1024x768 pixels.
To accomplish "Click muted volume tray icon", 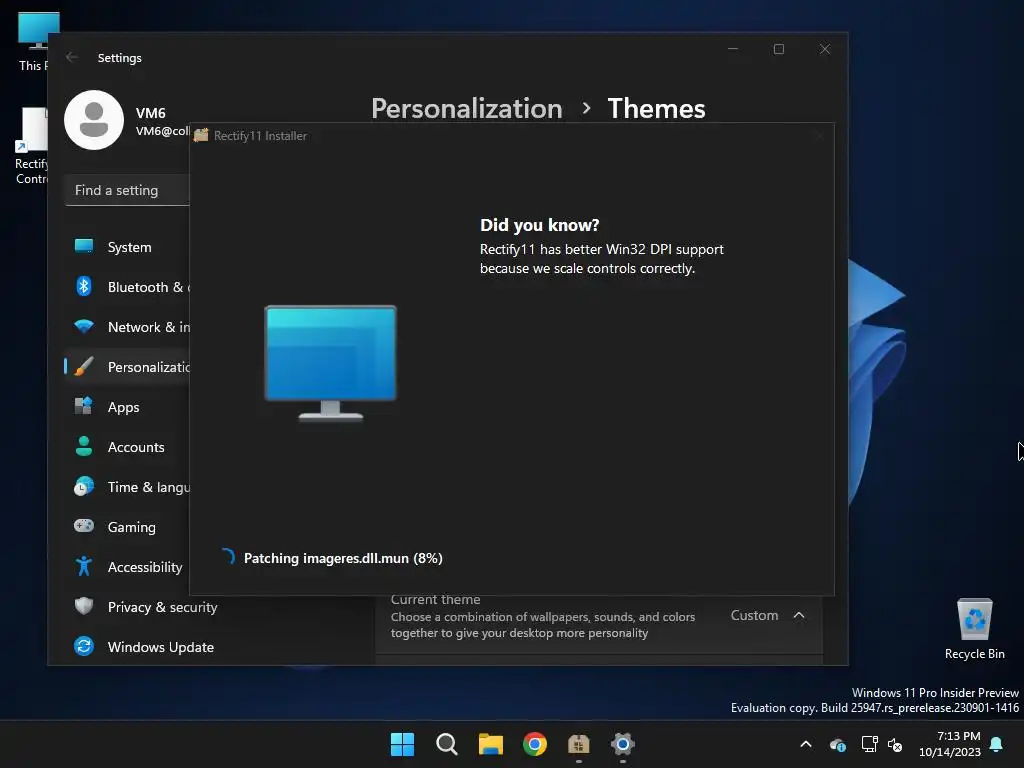I will [x=895, y=744].
